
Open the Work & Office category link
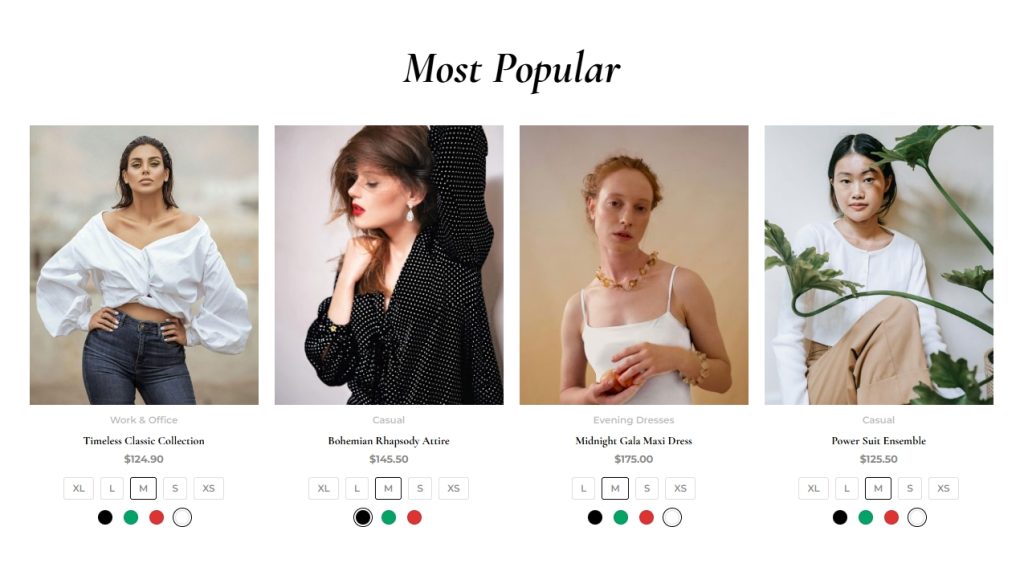(144, 420)
